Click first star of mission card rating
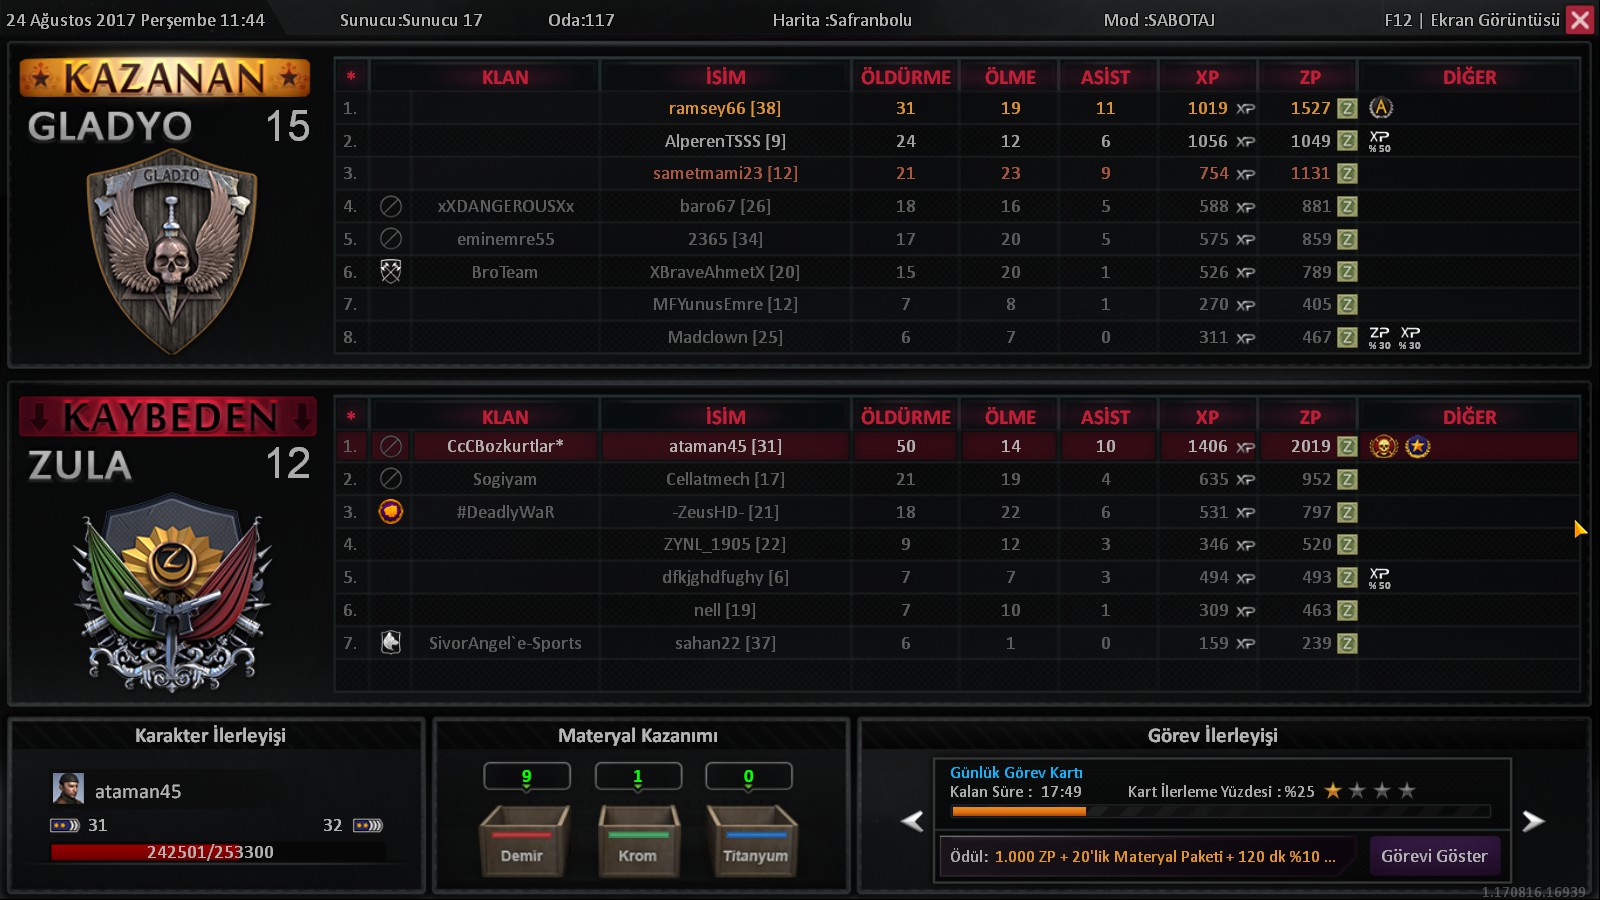 coord(1333,791)
